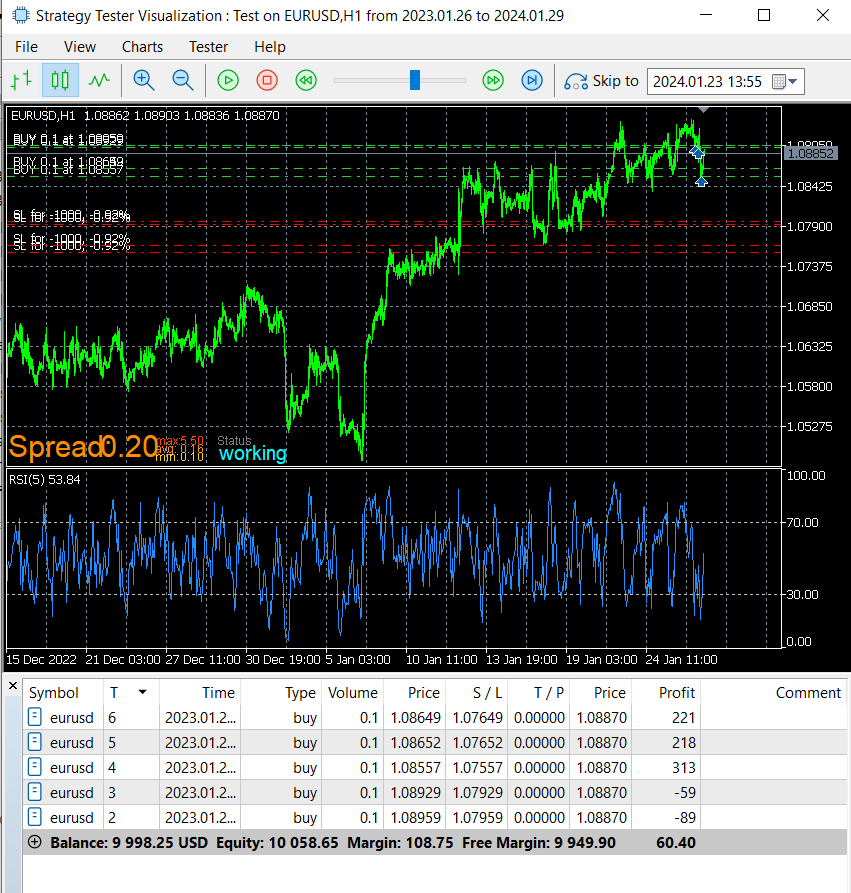851x893 pixels.
Task: Click the lower blue buy arrow
Action: [x=701, y=181]
